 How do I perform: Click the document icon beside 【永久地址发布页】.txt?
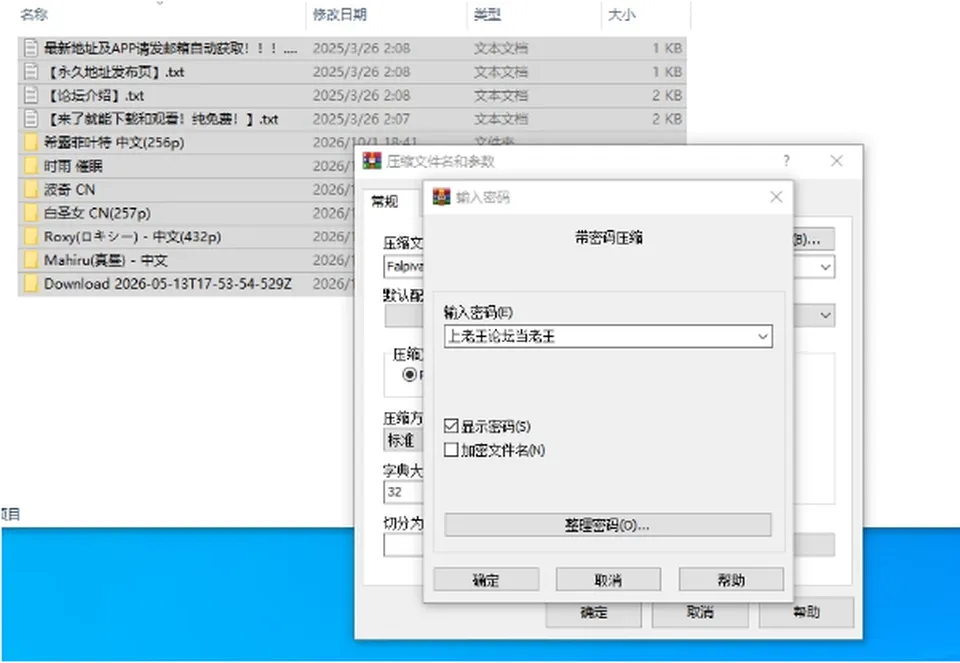[x=31, y=72]
